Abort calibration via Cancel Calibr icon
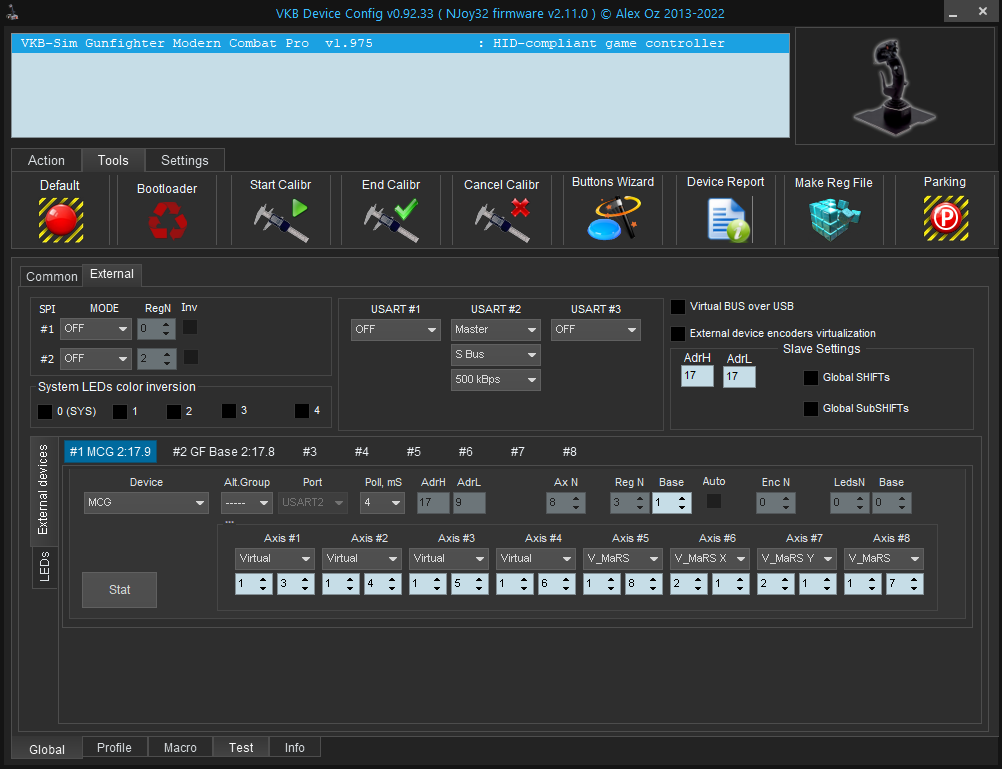 pos(501,219)
